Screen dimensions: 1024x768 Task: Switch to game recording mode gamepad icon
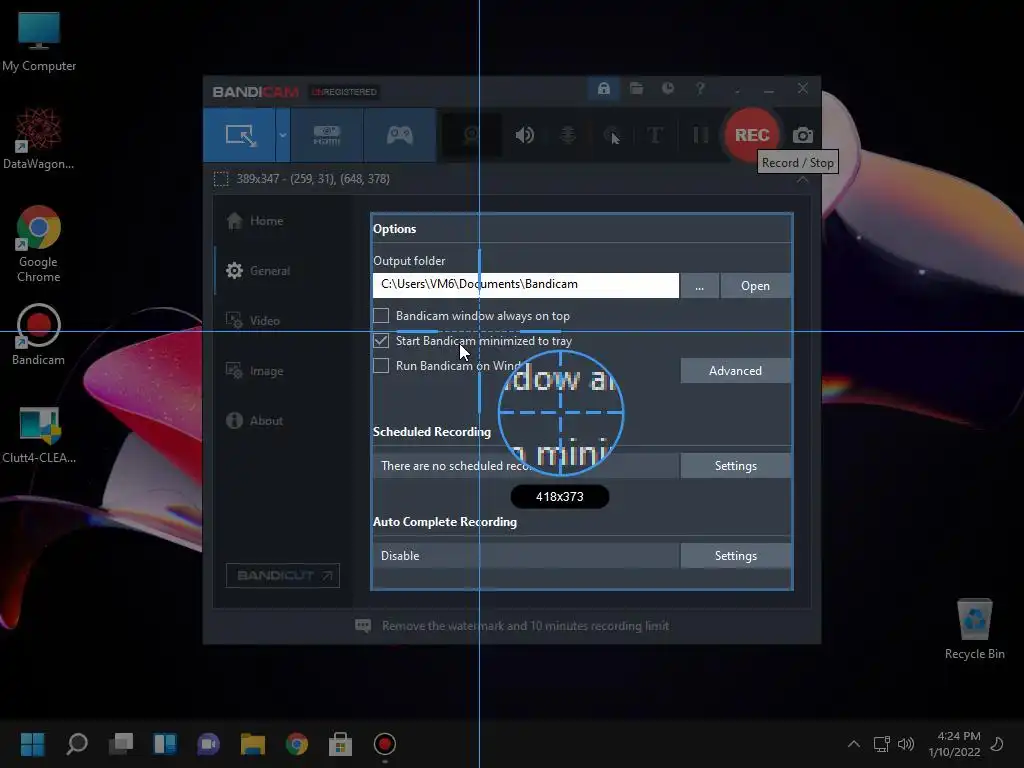[x=400, y=135]
